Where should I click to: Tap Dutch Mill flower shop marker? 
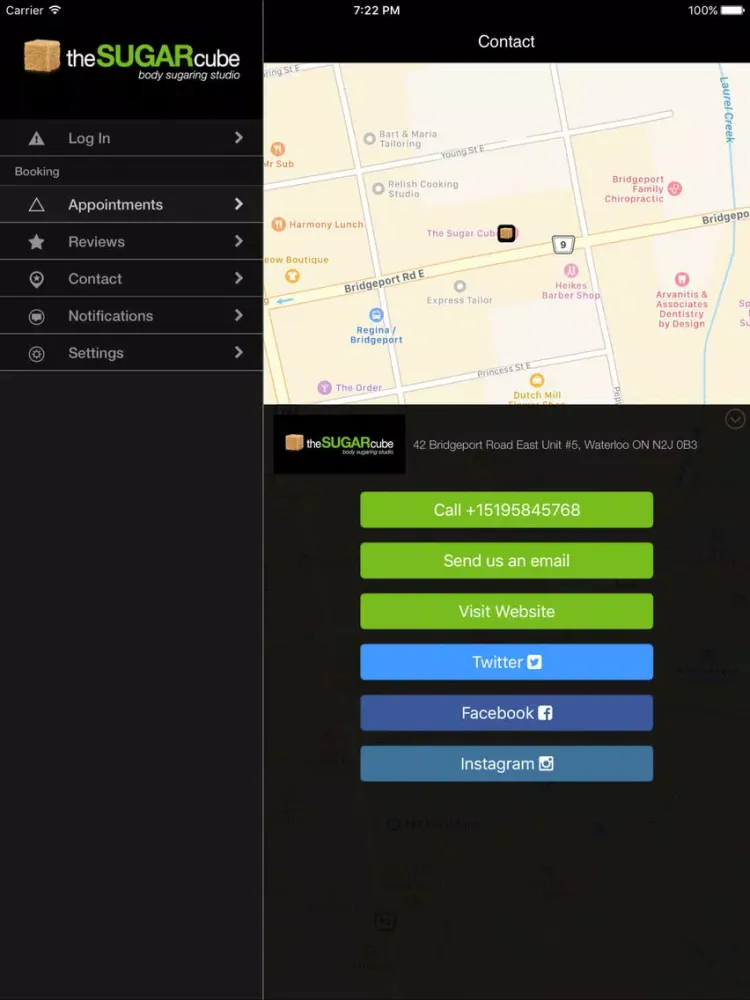pyautogui.click(x=537, y=381)
